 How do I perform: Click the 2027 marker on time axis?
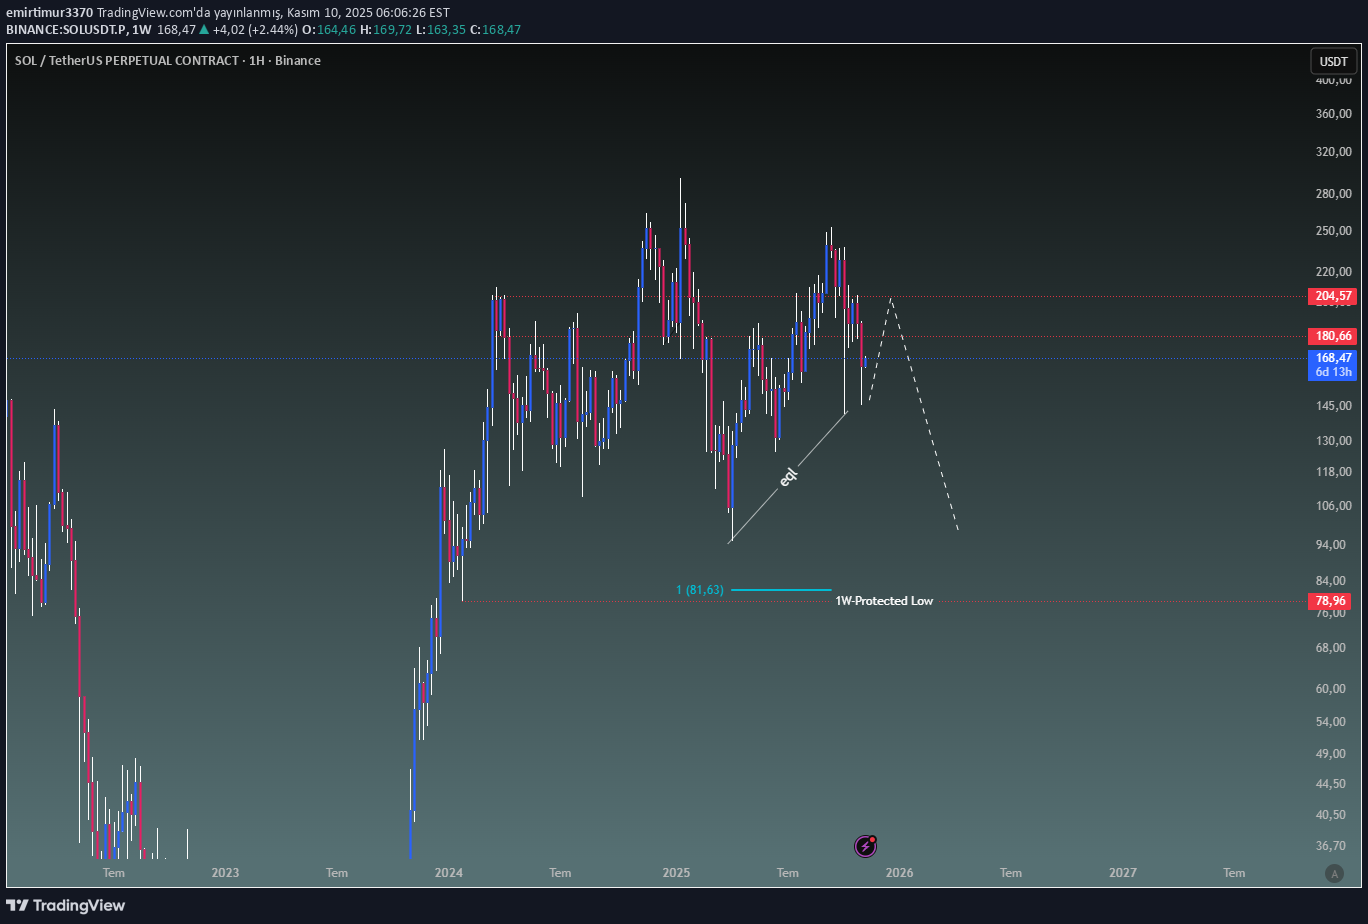(x=1123, y=873)
